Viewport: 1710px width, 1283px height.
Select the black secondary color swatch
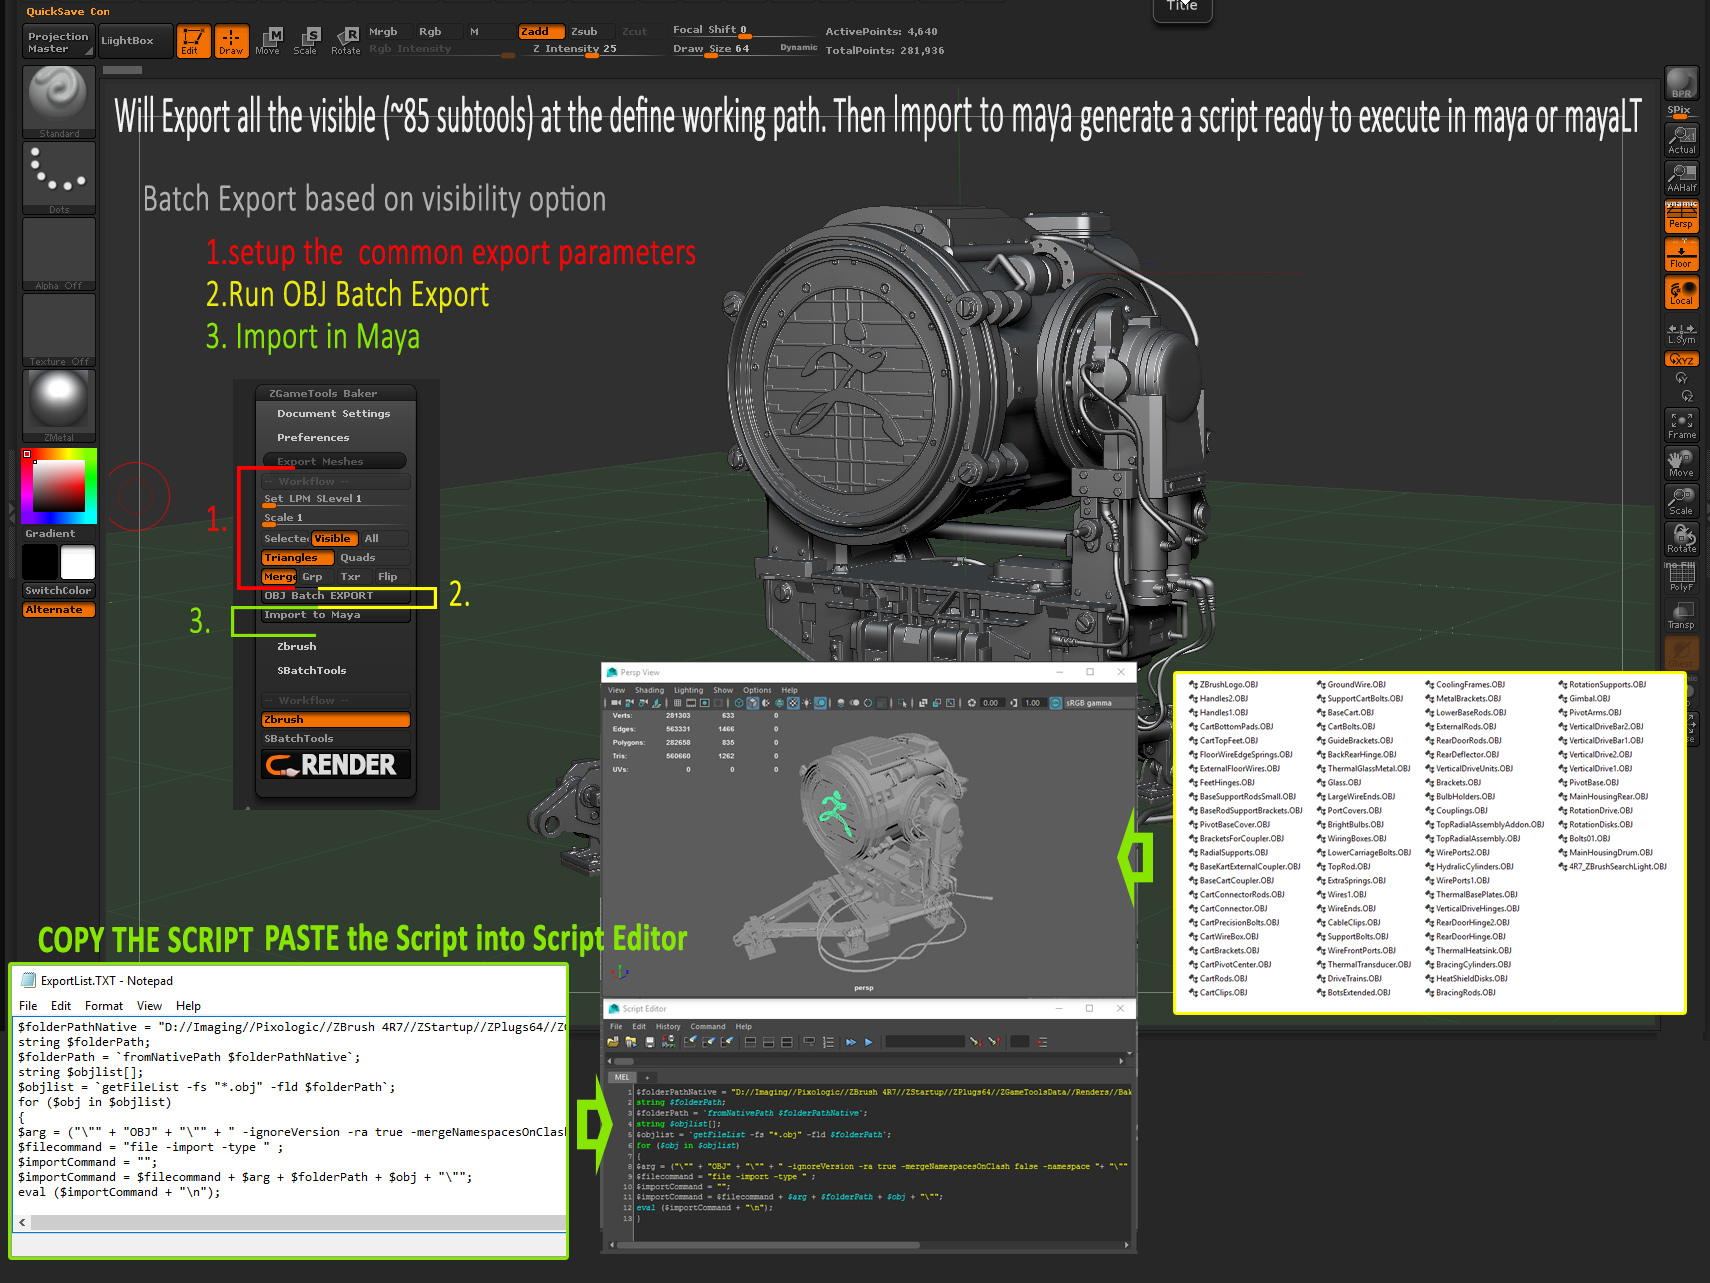pos(41,562)
